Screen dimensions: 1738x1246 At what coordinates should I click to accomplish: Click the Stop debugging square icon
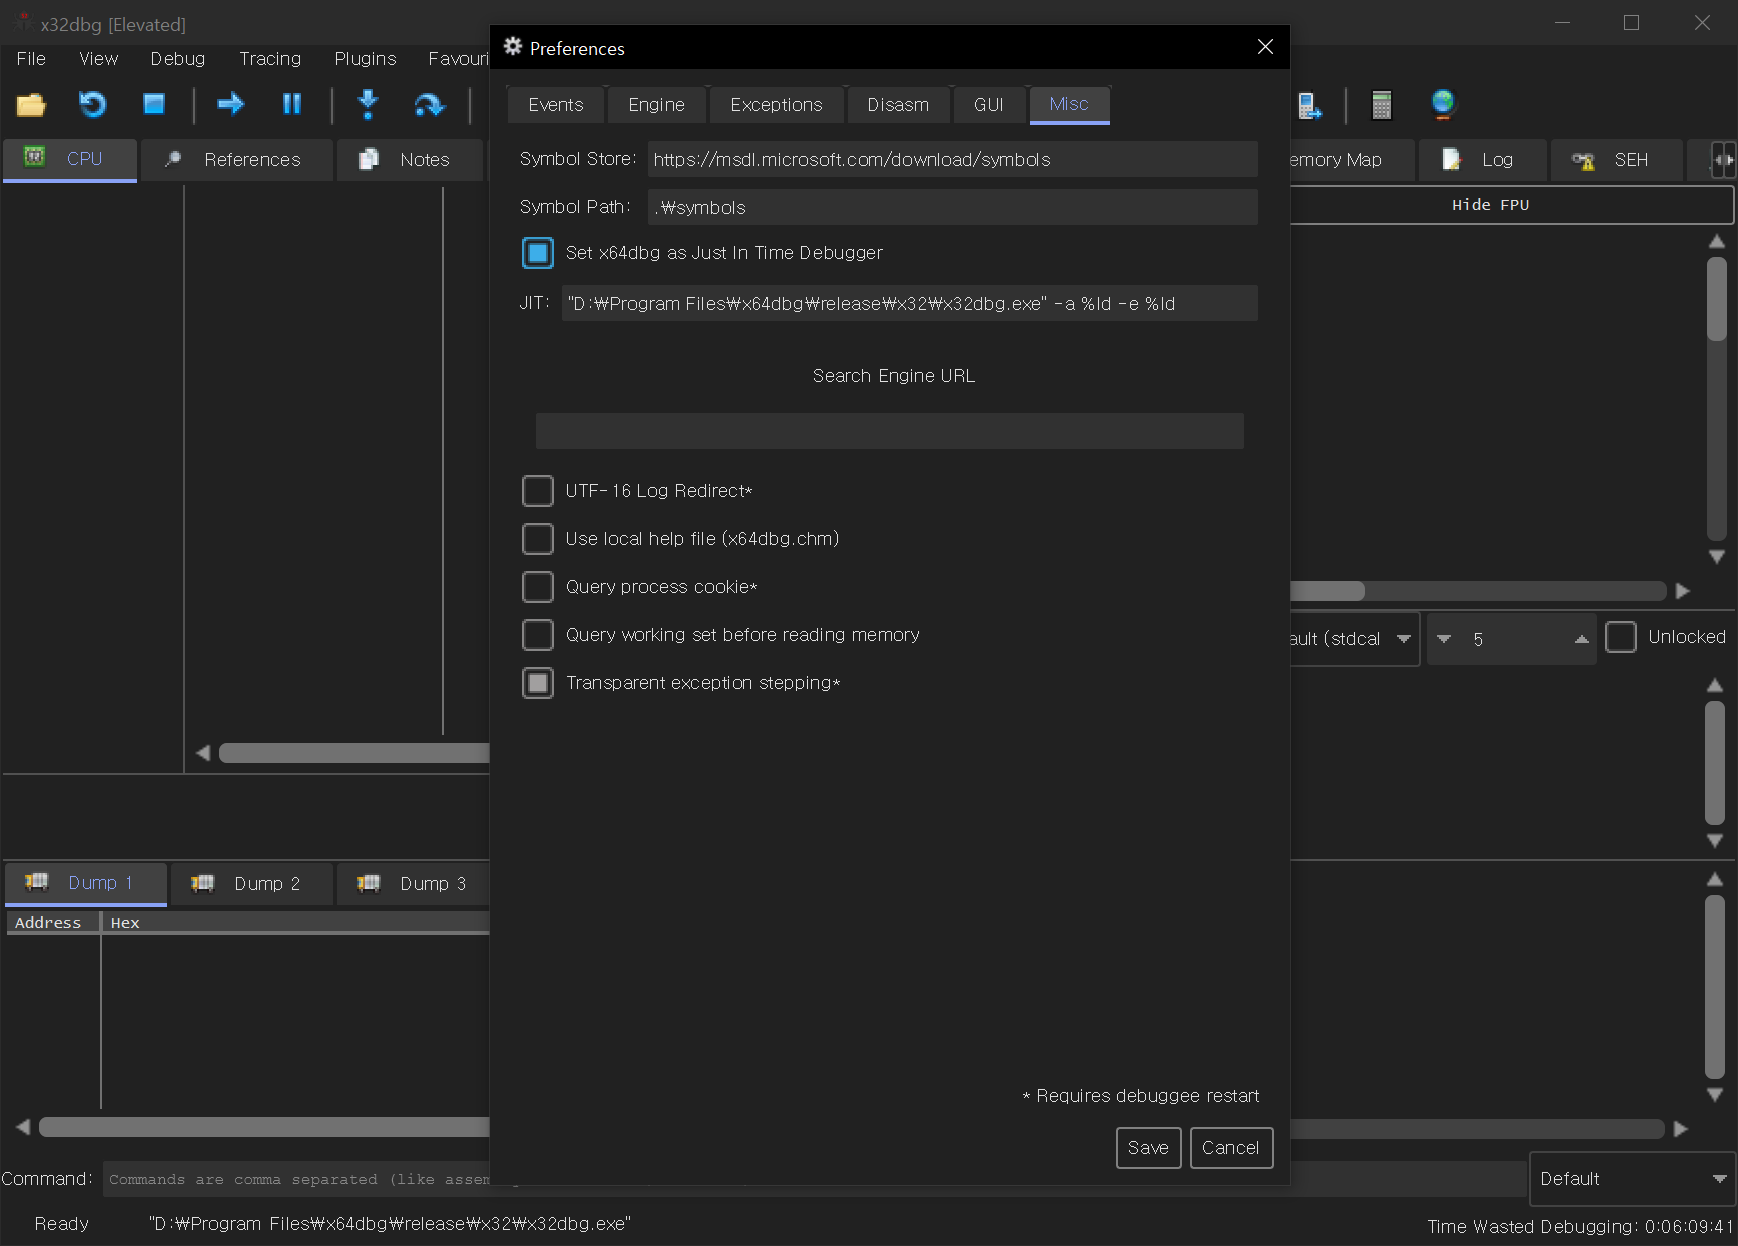pos(153,104)
